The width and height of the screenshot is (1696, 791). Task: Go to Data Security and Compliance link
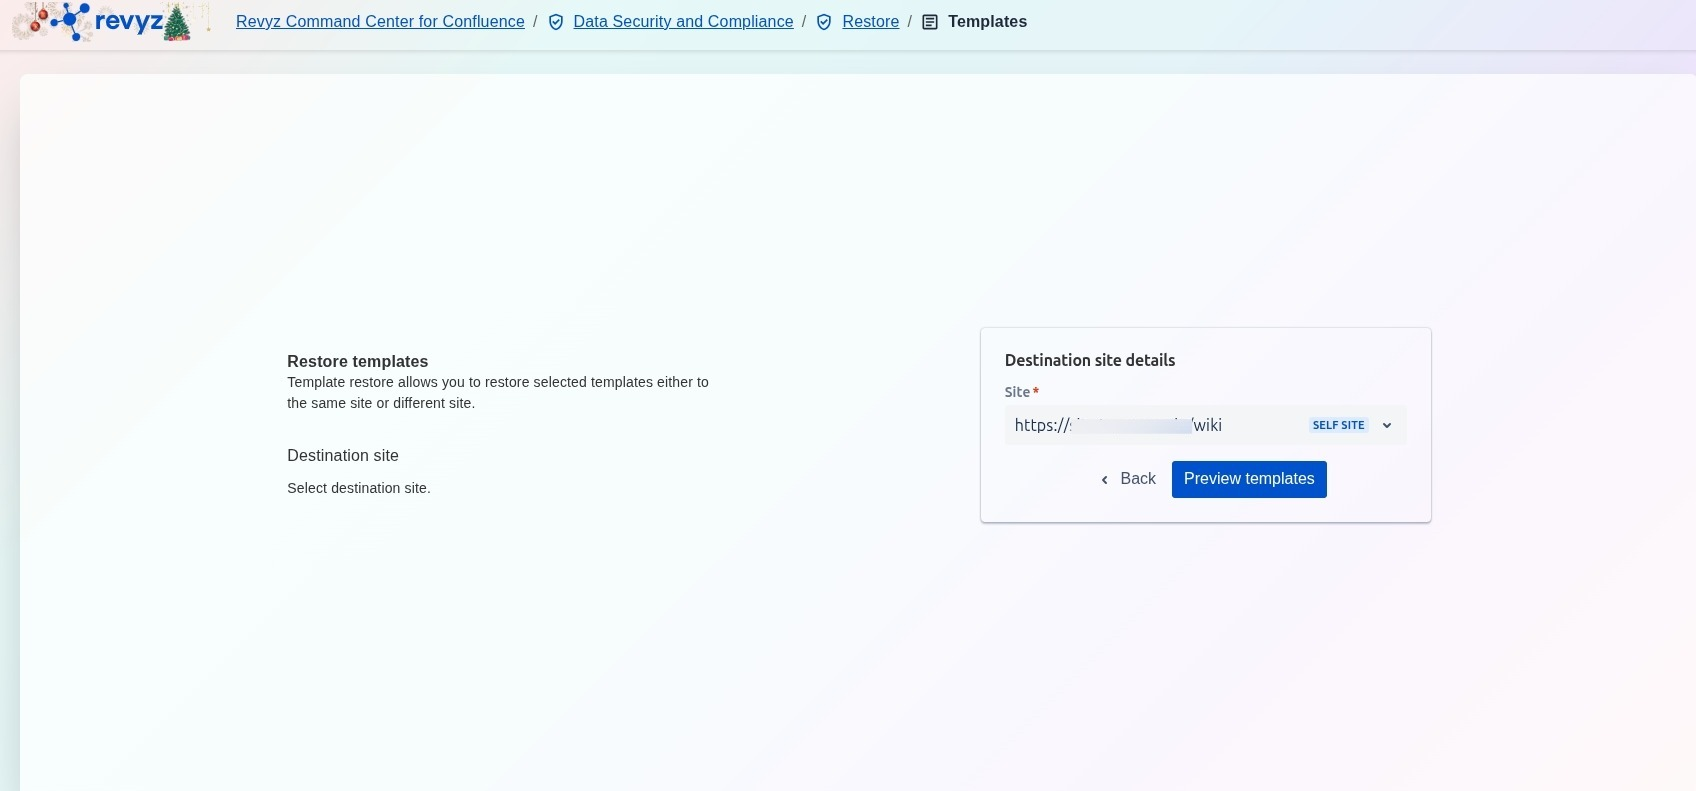click(683, 22)
